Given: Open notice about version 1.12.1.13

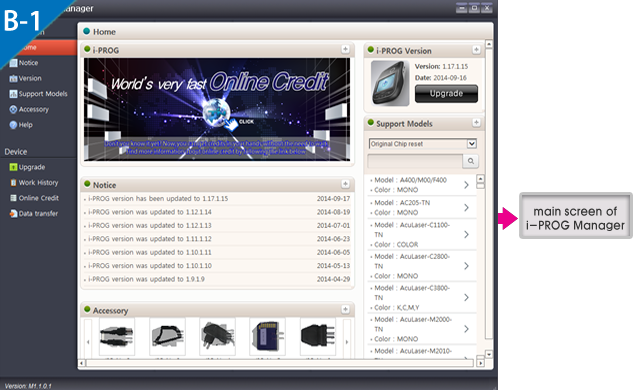Looking at the screenshot, I should point(217,225).
